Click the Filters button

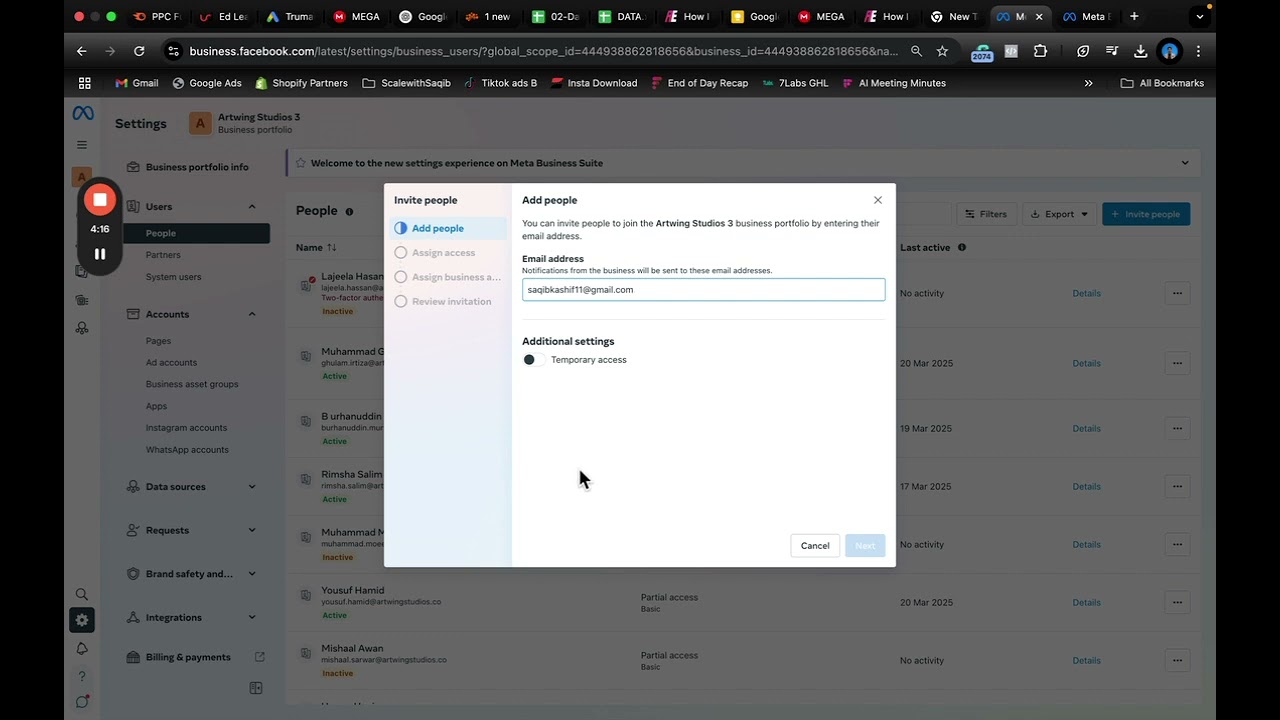pyautogui.click(x=986, y=214)
